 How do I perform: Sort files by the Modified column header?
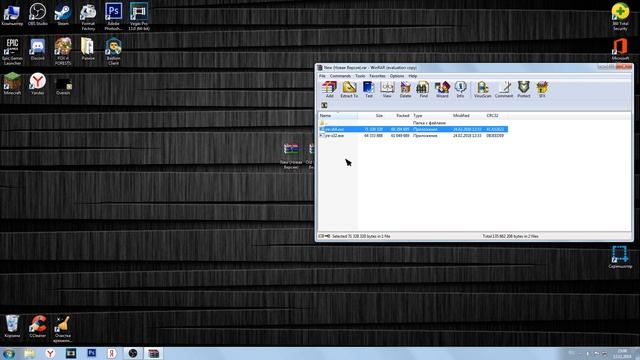click(468, 116)
